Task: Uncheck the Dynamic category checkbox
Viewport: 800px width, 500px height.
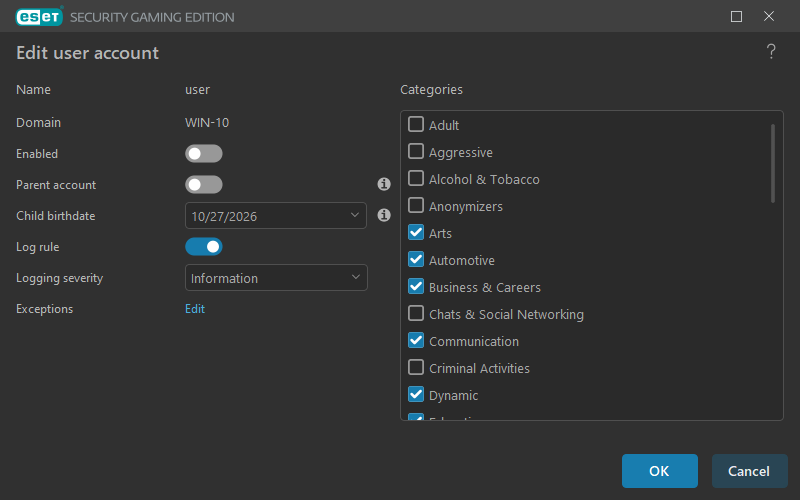Action: point(416,394)
